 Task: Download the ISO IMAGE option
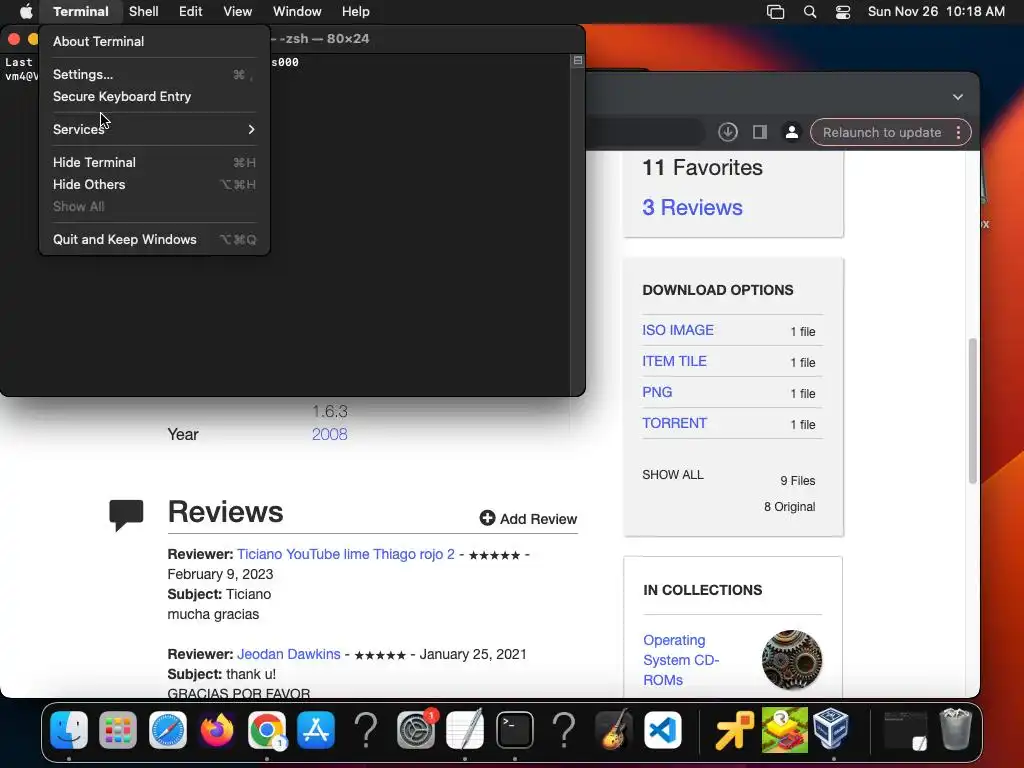[x=678, y=330]
